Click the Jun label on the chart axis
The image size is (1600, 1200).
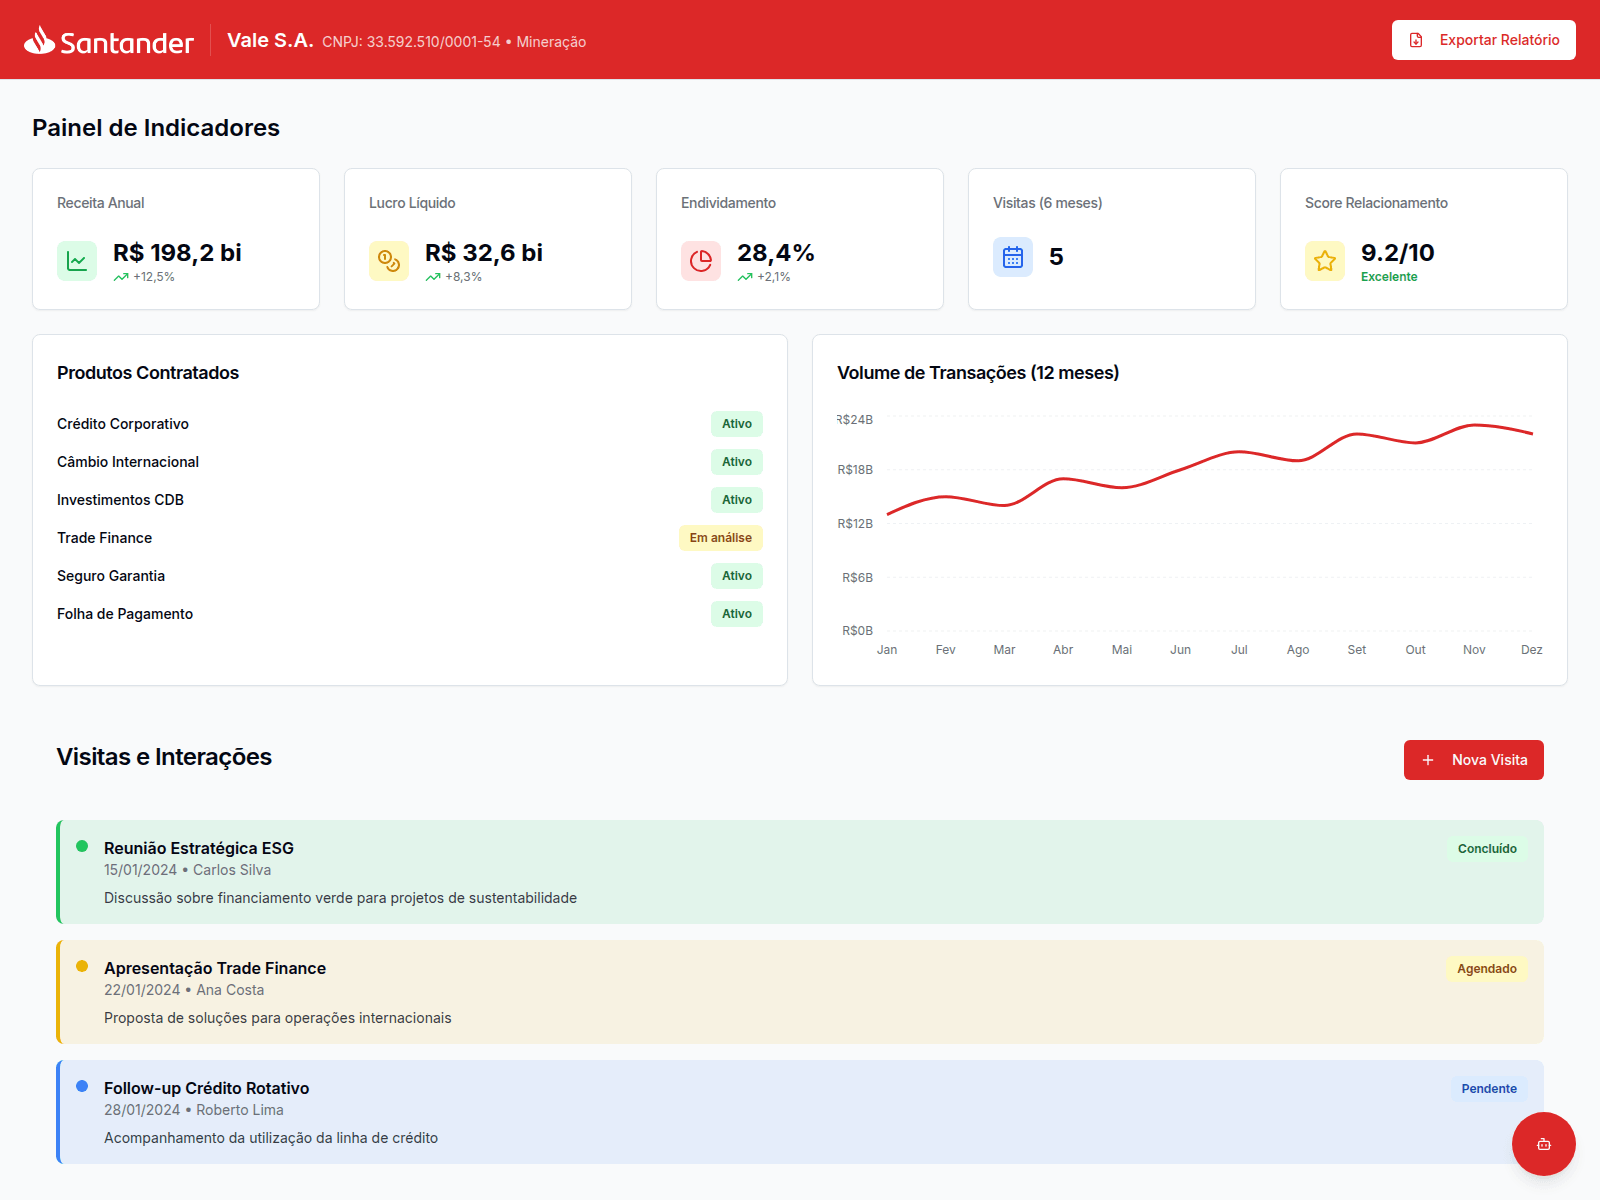[x=1181, y=650]
